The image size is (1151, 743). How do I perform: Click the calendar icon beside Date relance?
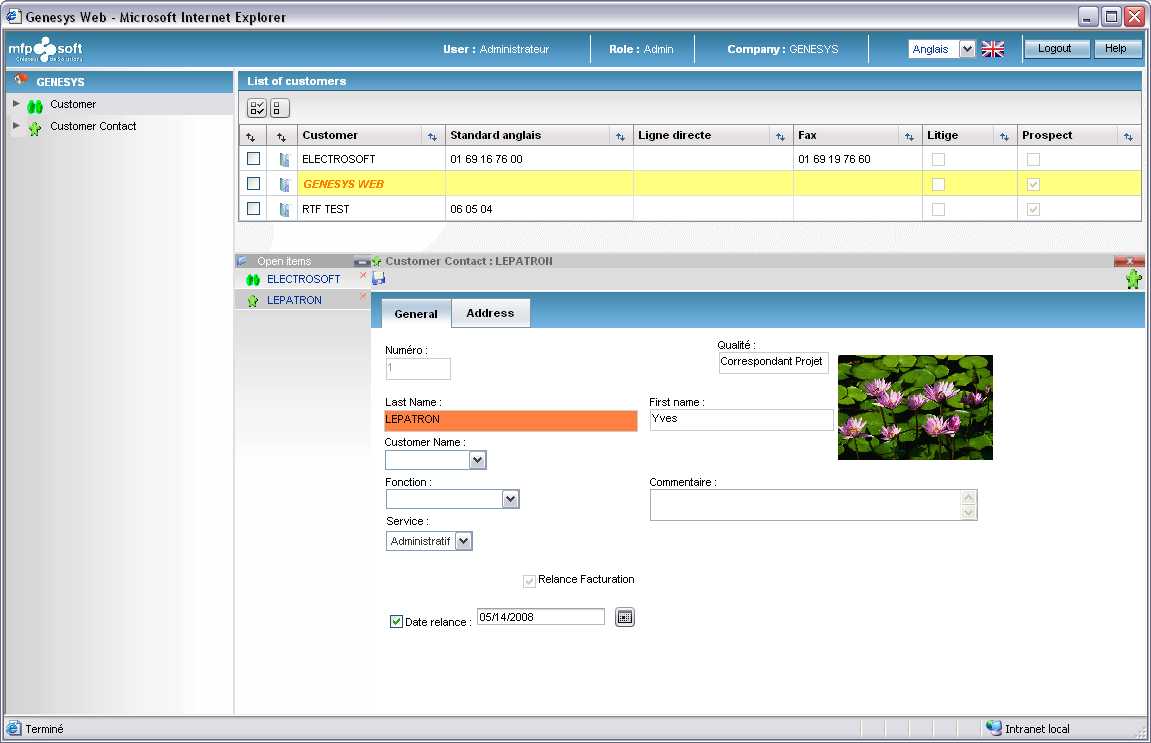pyautogui.click(x=625, y=617)
